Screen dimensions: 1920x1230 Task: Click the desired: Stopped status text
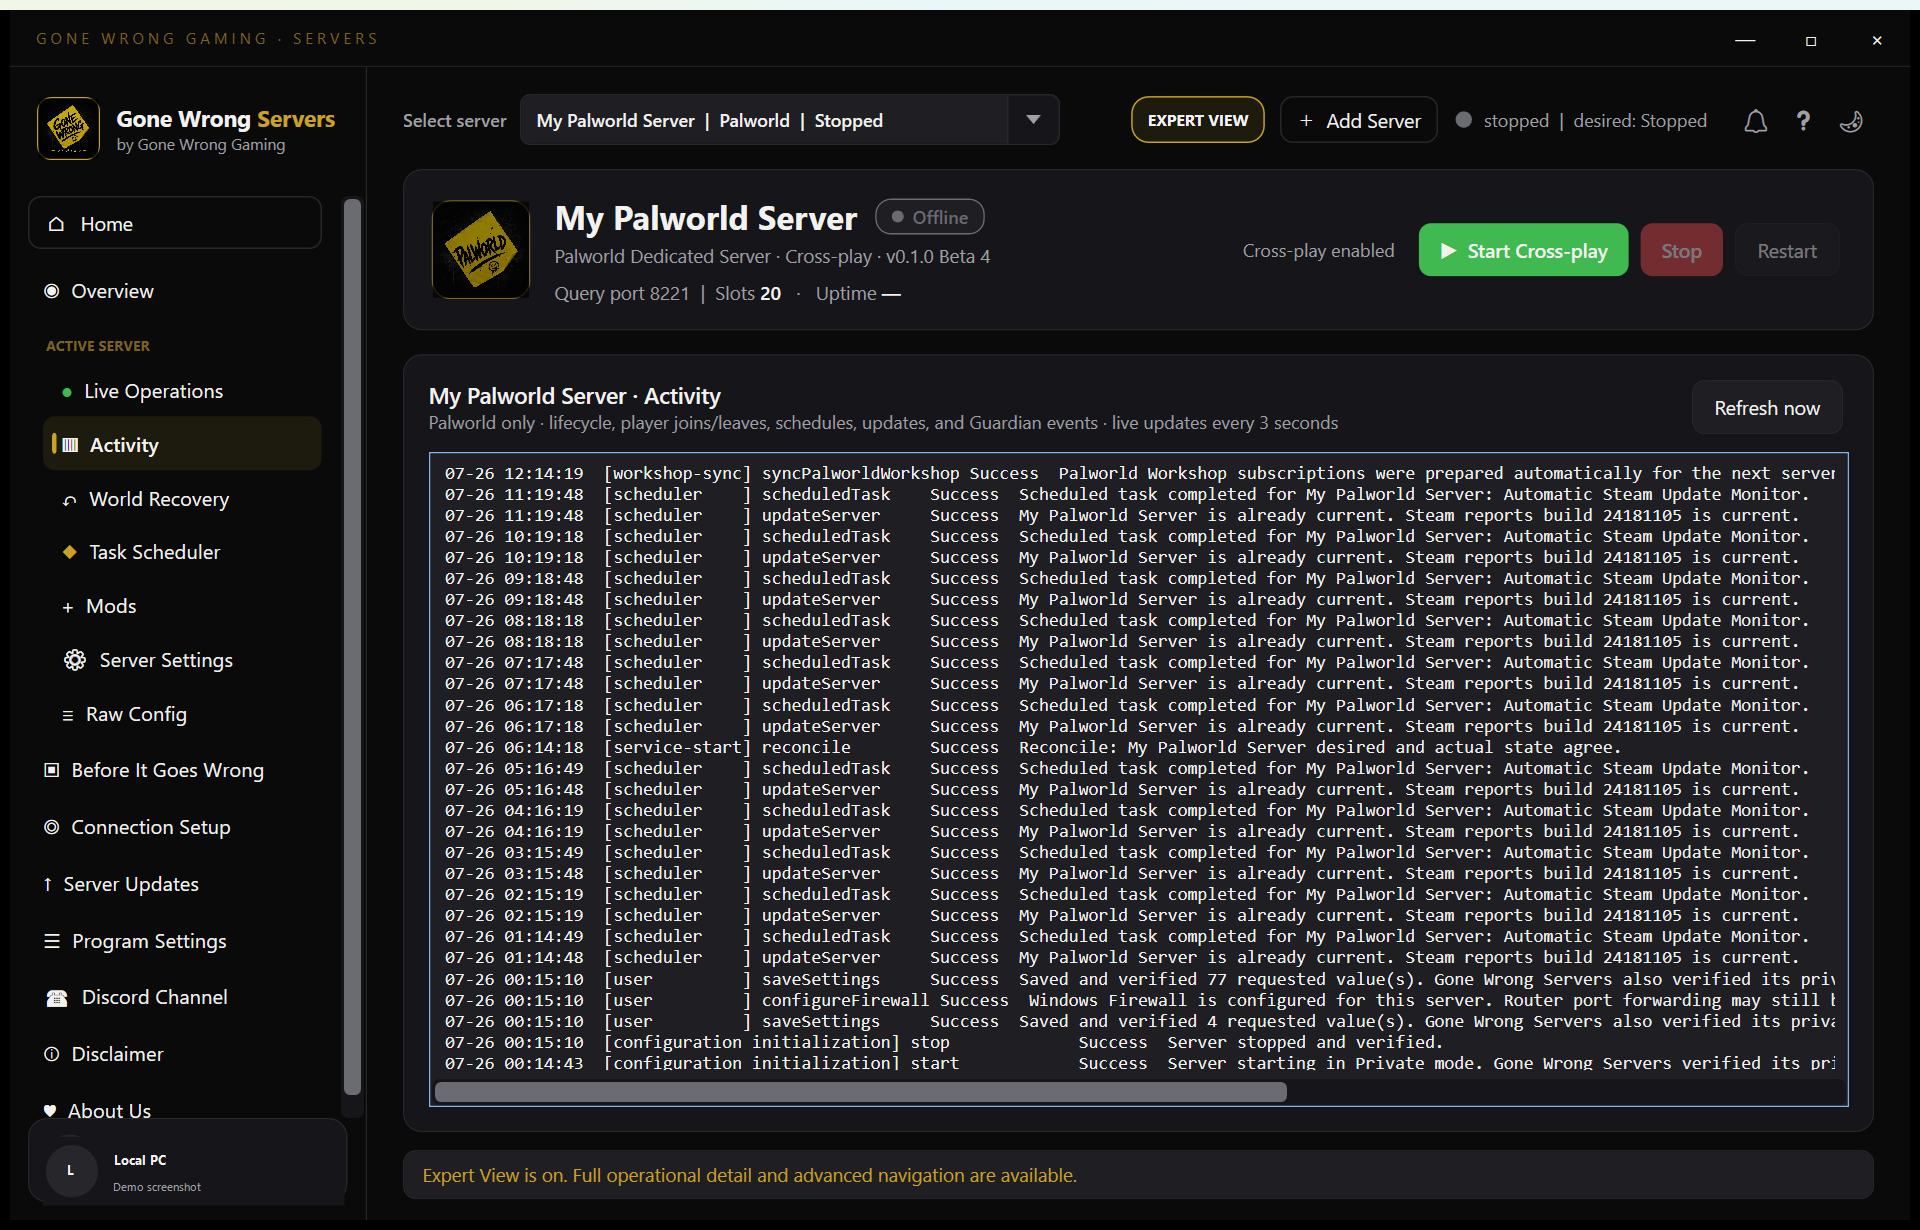click(1640, 120)
